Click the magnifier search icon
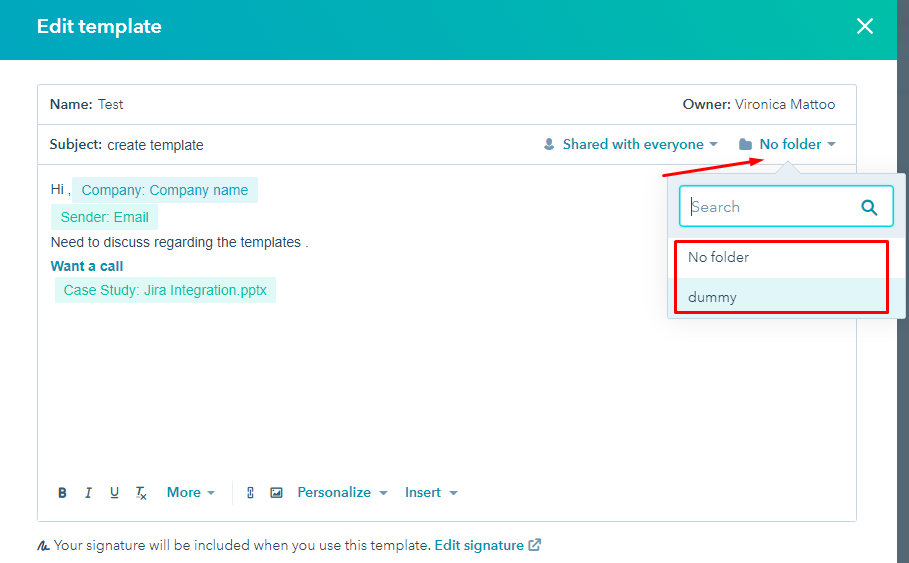Screen dimensions: 909x563 868,207
